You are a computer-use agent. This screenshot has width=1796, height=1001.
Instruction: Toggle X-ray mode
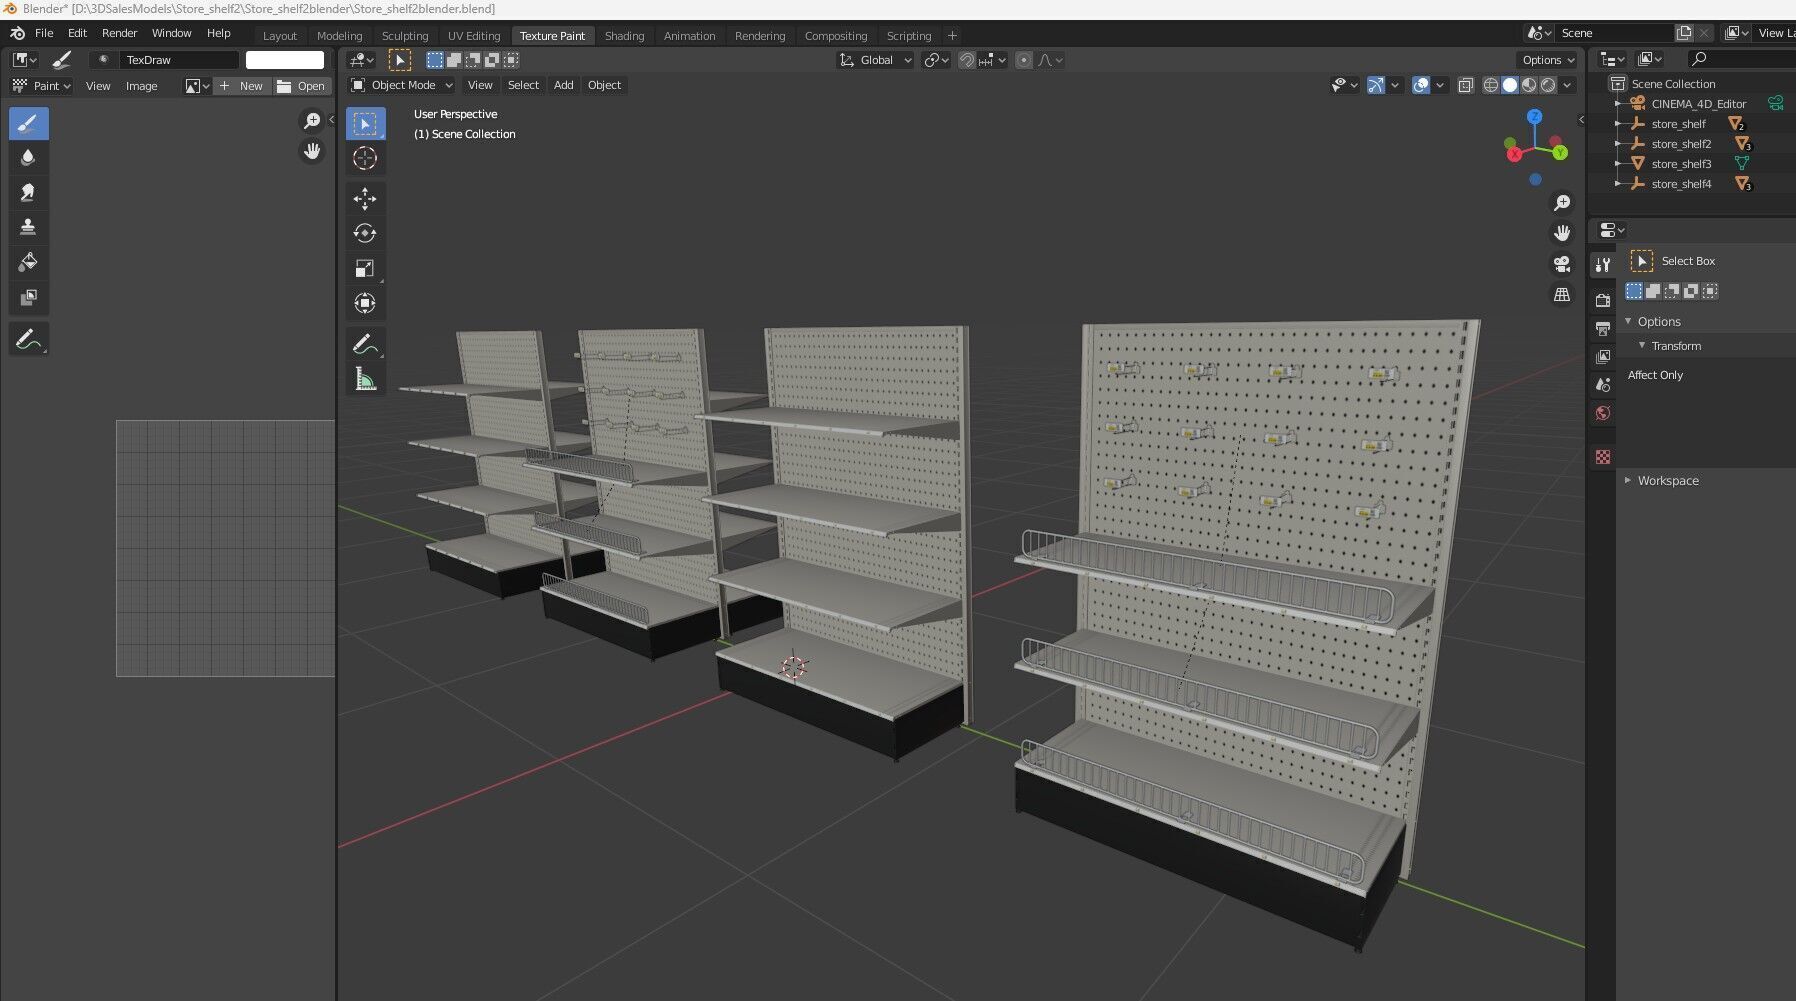pos(1466,85)
